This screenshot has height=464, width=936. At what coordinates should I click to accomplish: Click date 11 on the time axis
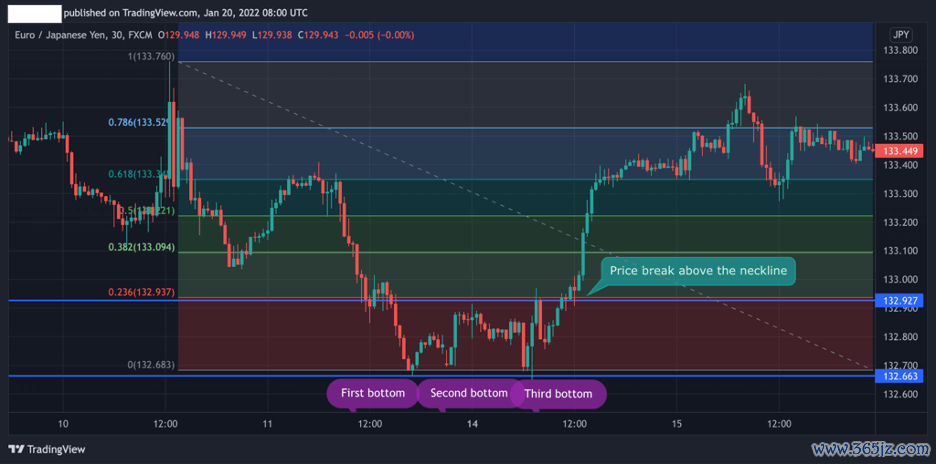point(267,425)
